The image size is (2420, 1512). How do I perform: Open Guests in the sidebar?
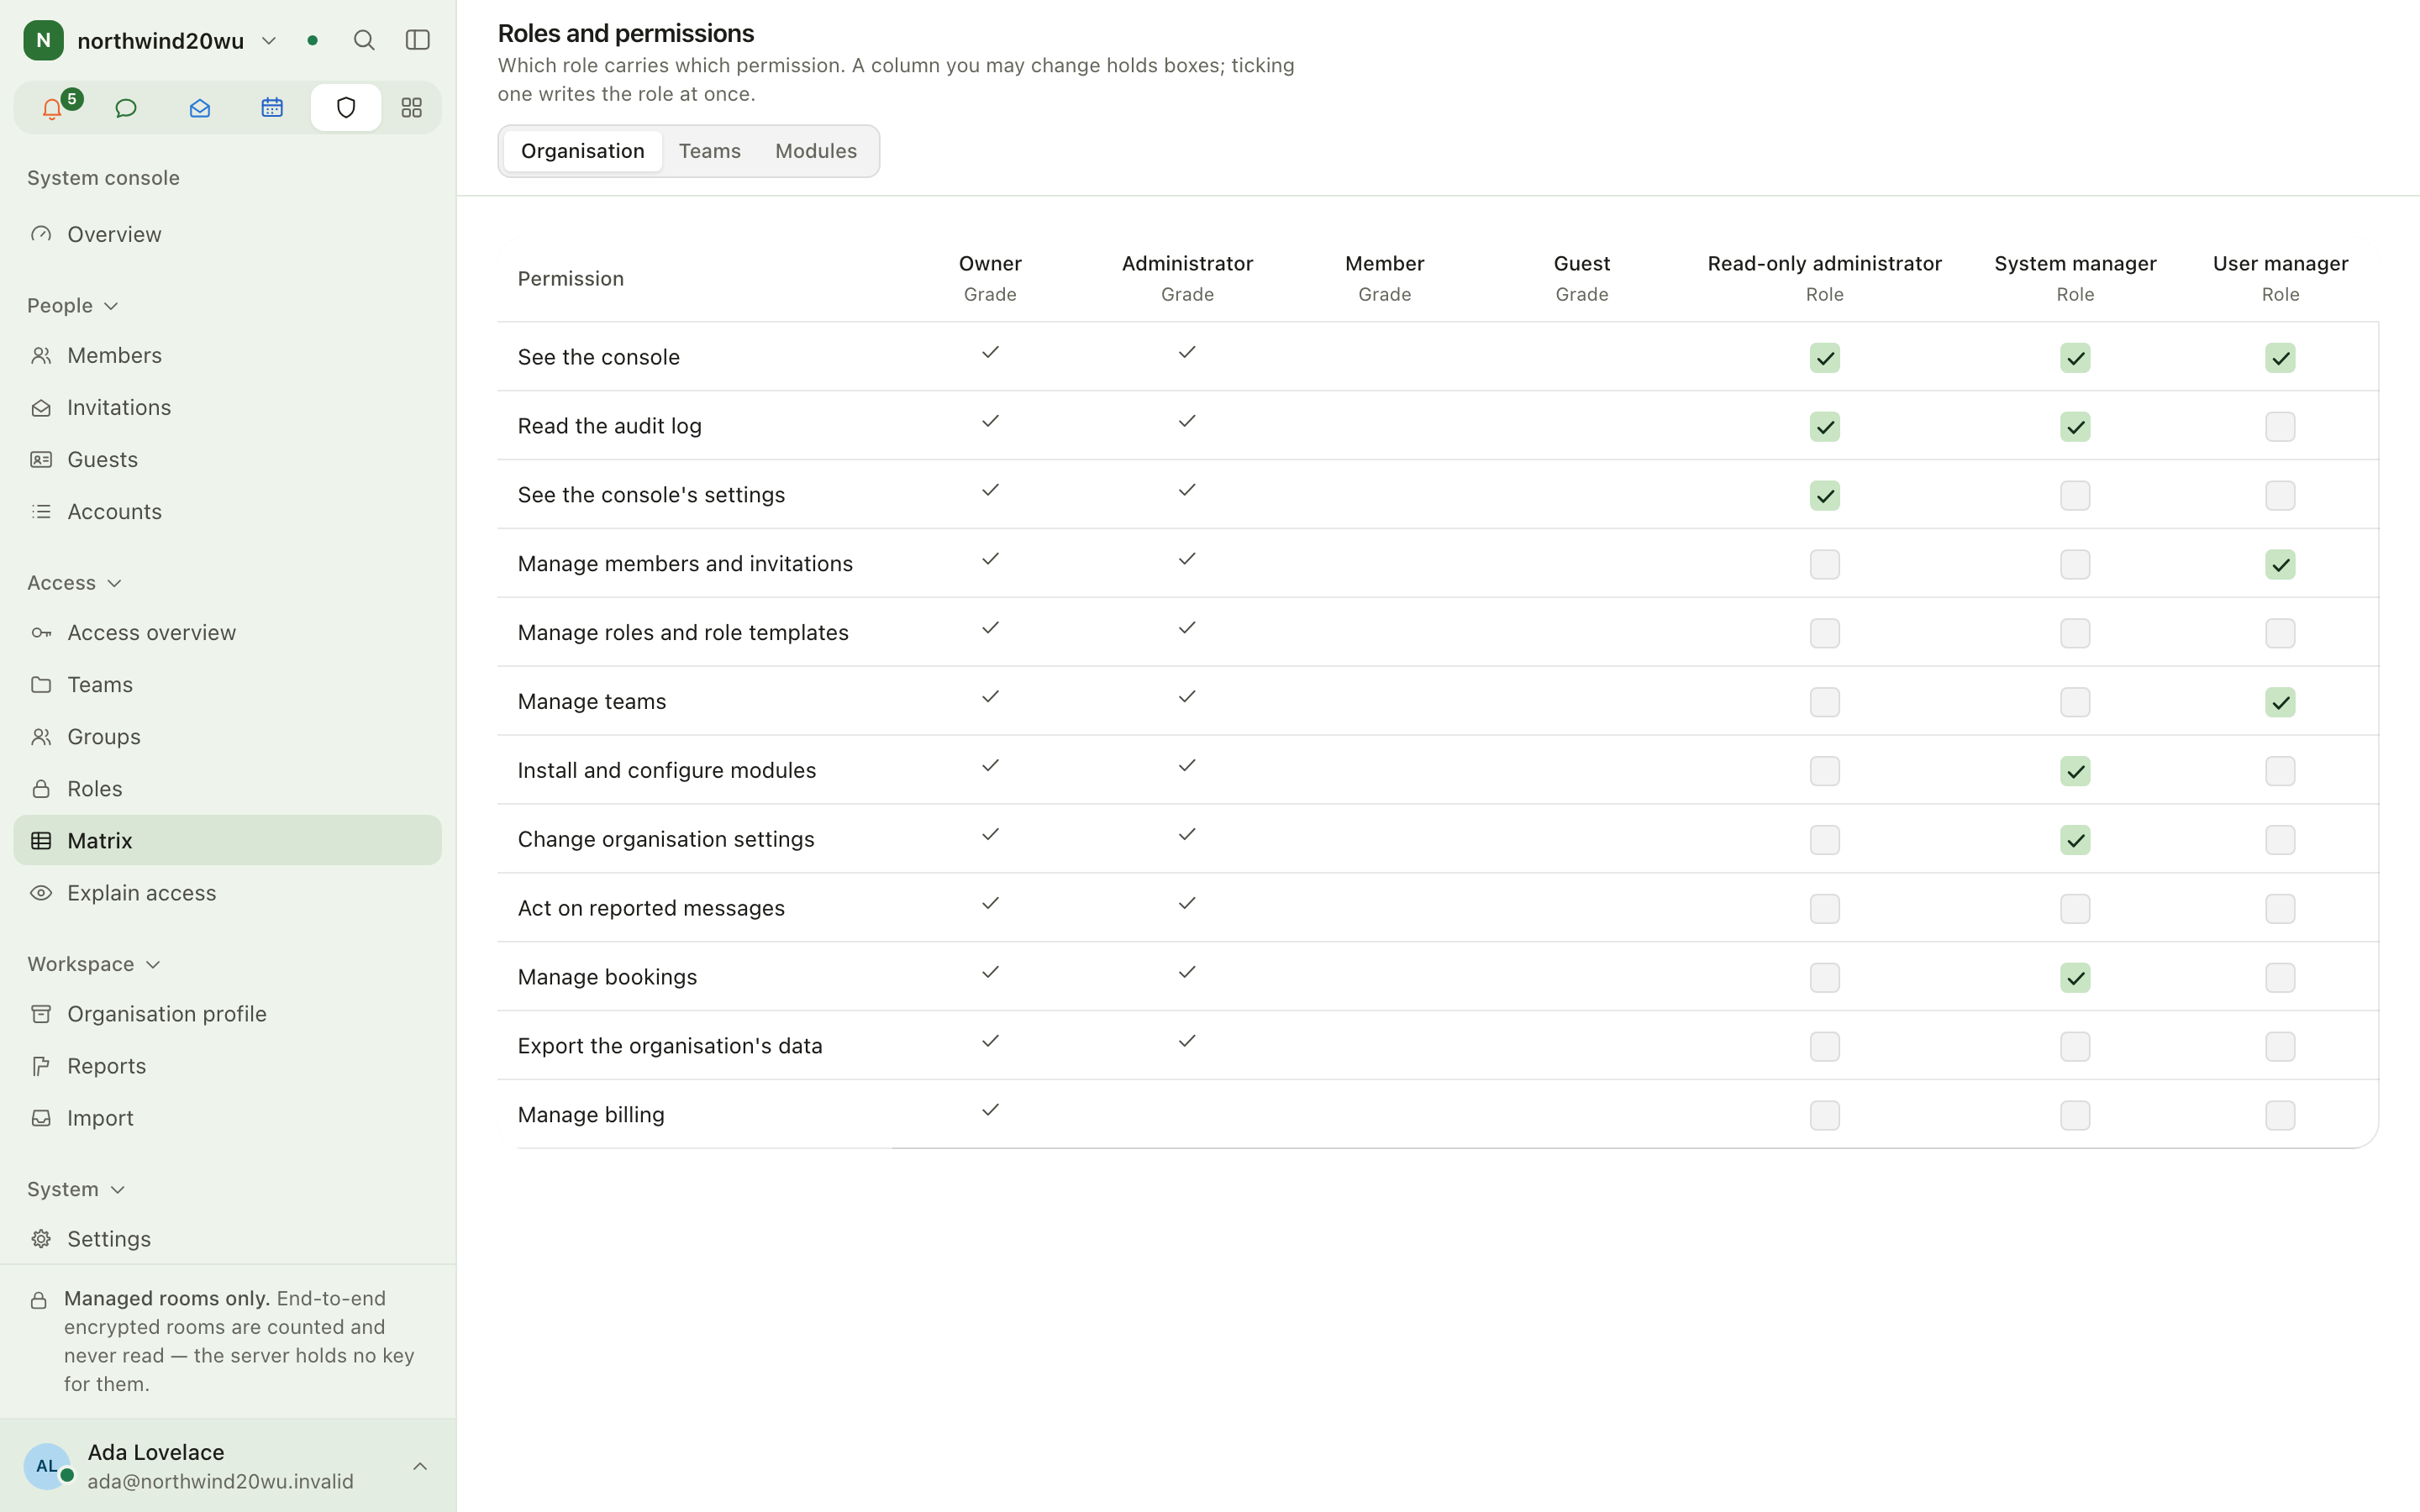[x=227, y=459]
